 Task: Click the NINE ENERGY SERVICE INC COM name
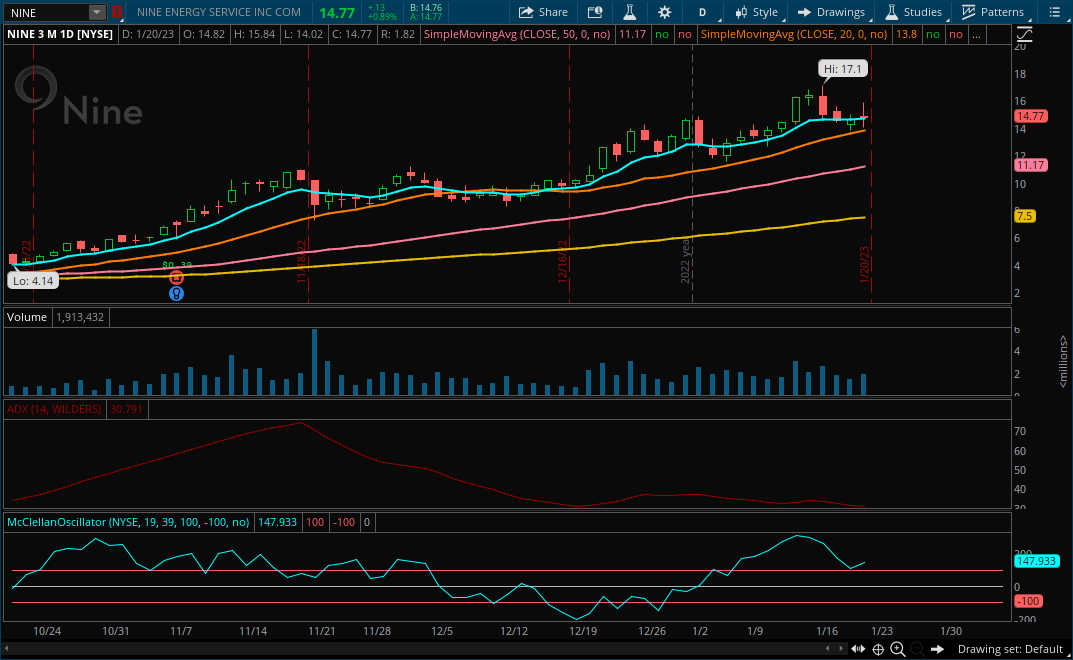pos(218,12)
